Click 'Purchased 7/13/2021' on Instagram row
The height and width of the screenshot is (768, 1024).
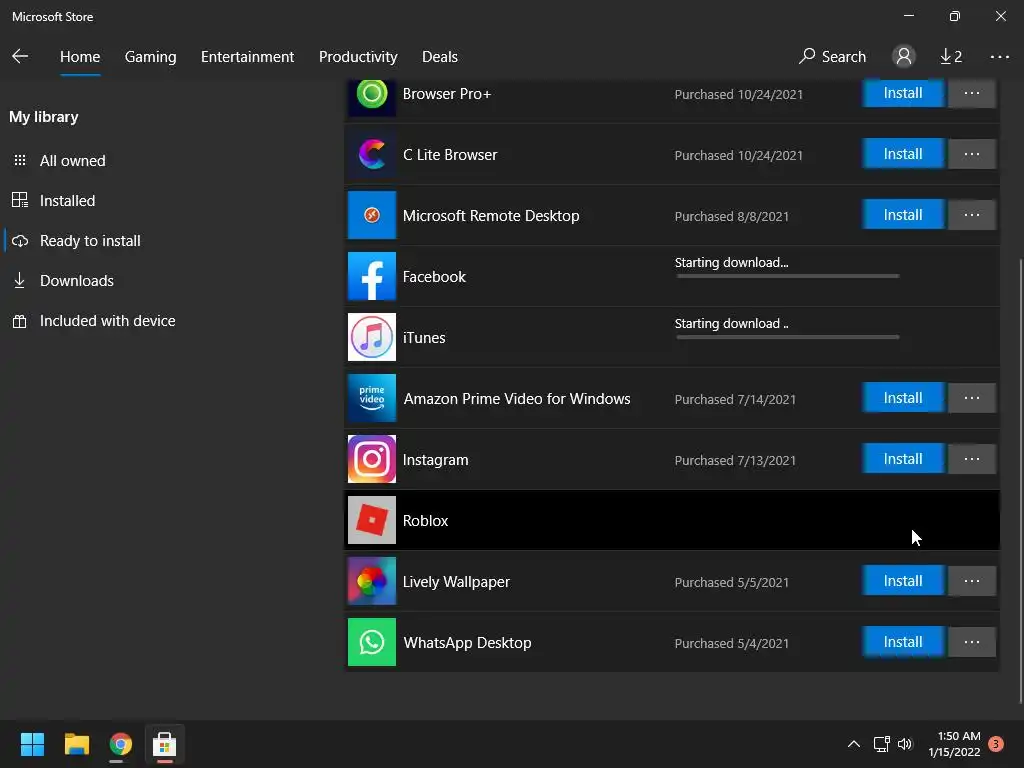click(x=735, y=460)
